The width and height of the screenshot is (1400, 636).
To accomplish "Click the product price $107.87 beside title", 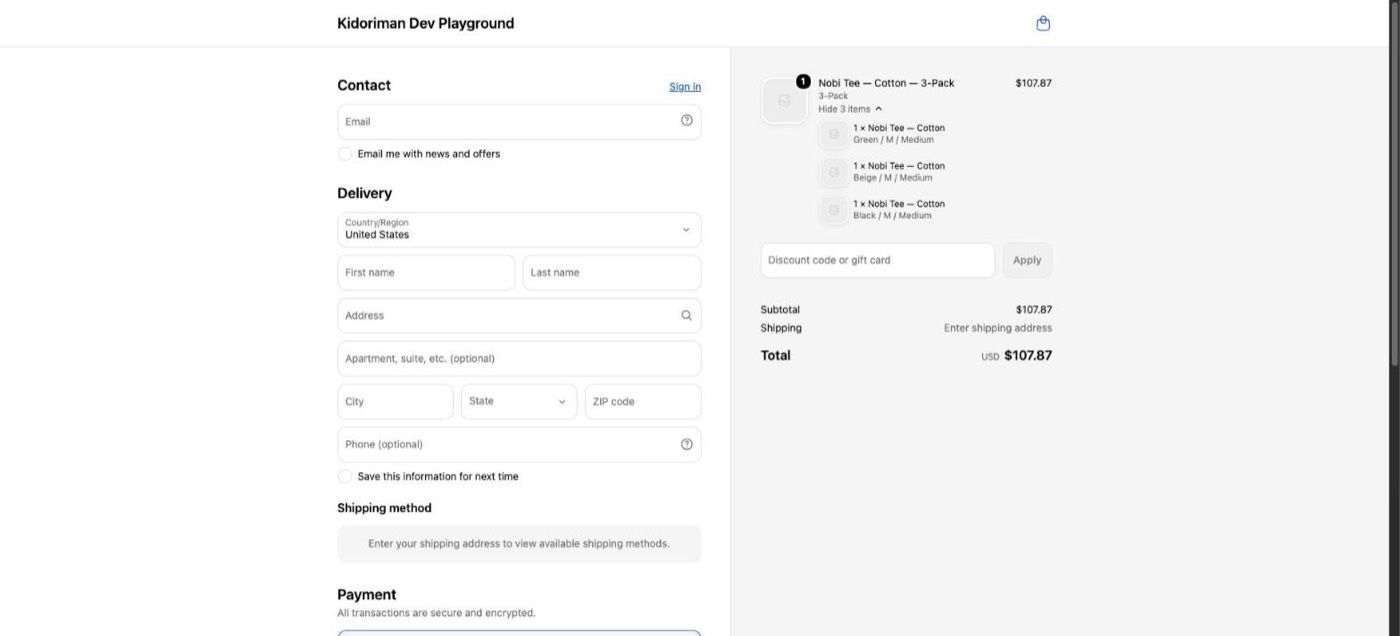I will [x=1033, y=83].
